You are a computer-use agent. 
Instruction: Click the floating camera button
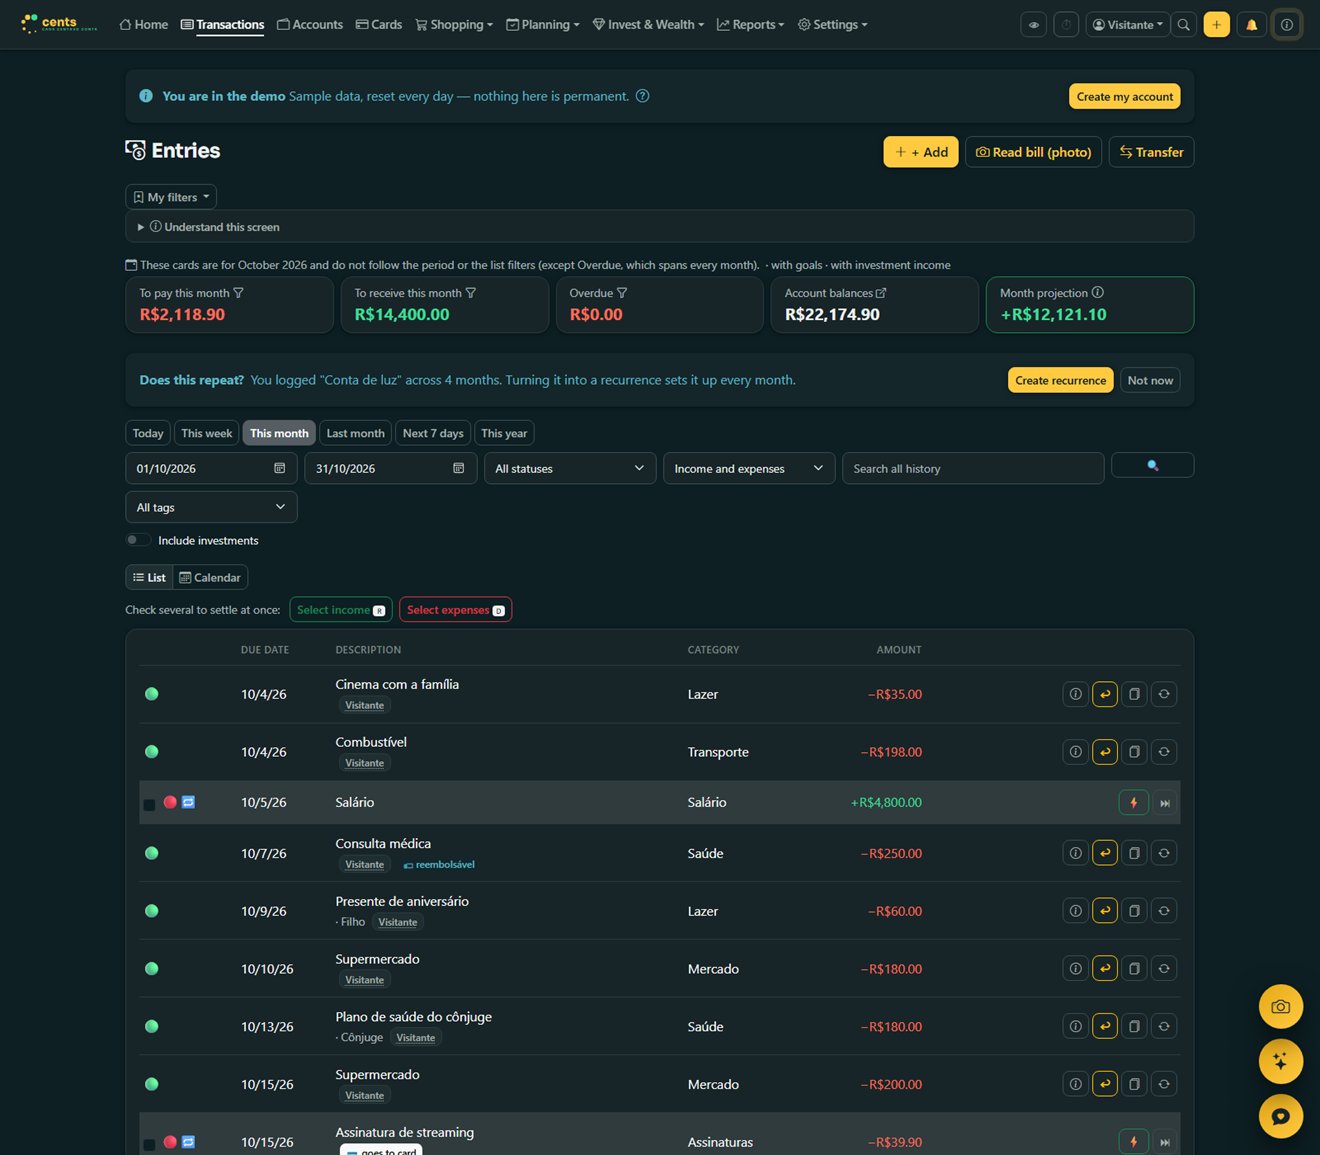(1280, 1007)
